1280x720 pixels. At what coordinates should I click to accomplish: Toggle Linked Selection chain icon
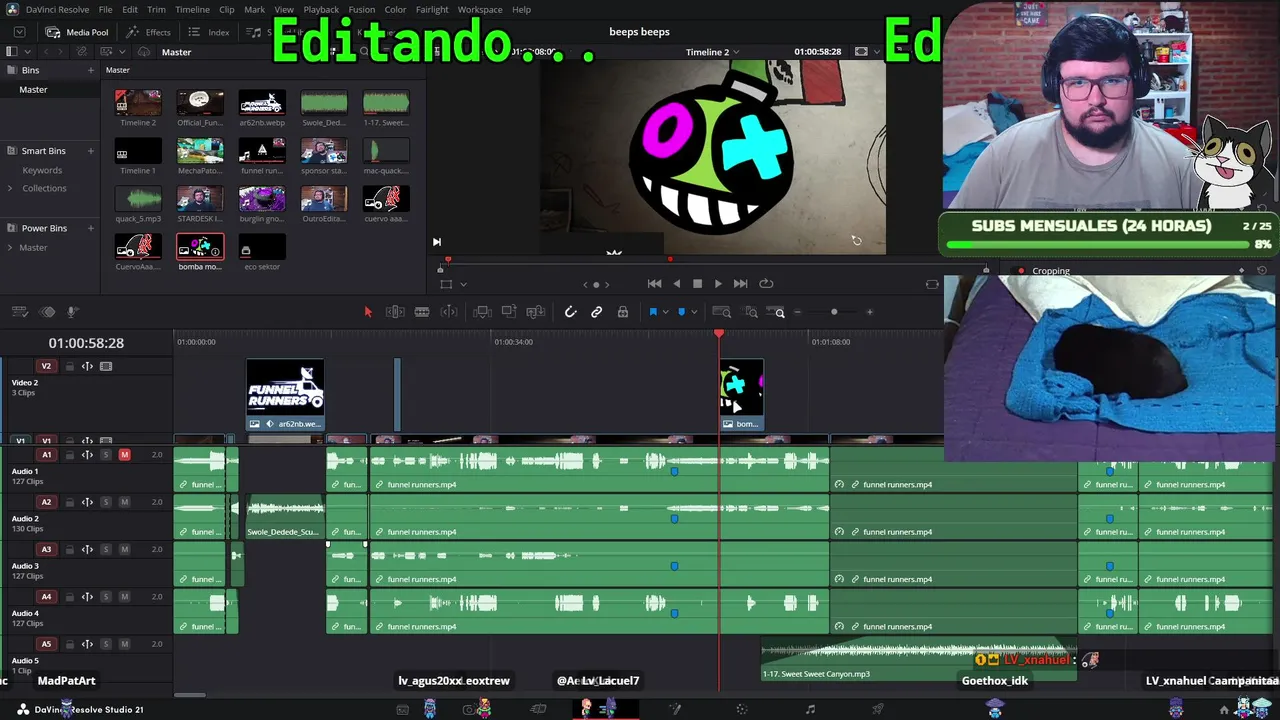coord(597,312)
